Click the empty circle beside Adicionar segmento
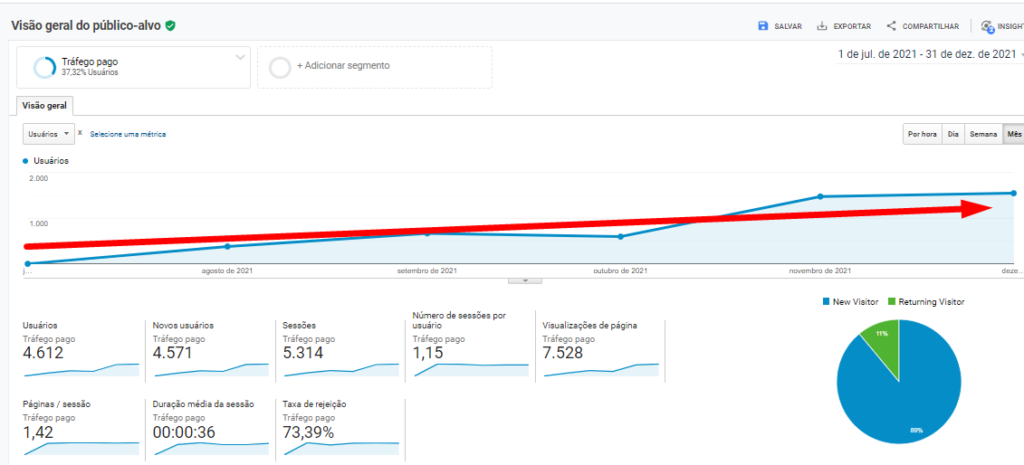 (x=279, y=66)
